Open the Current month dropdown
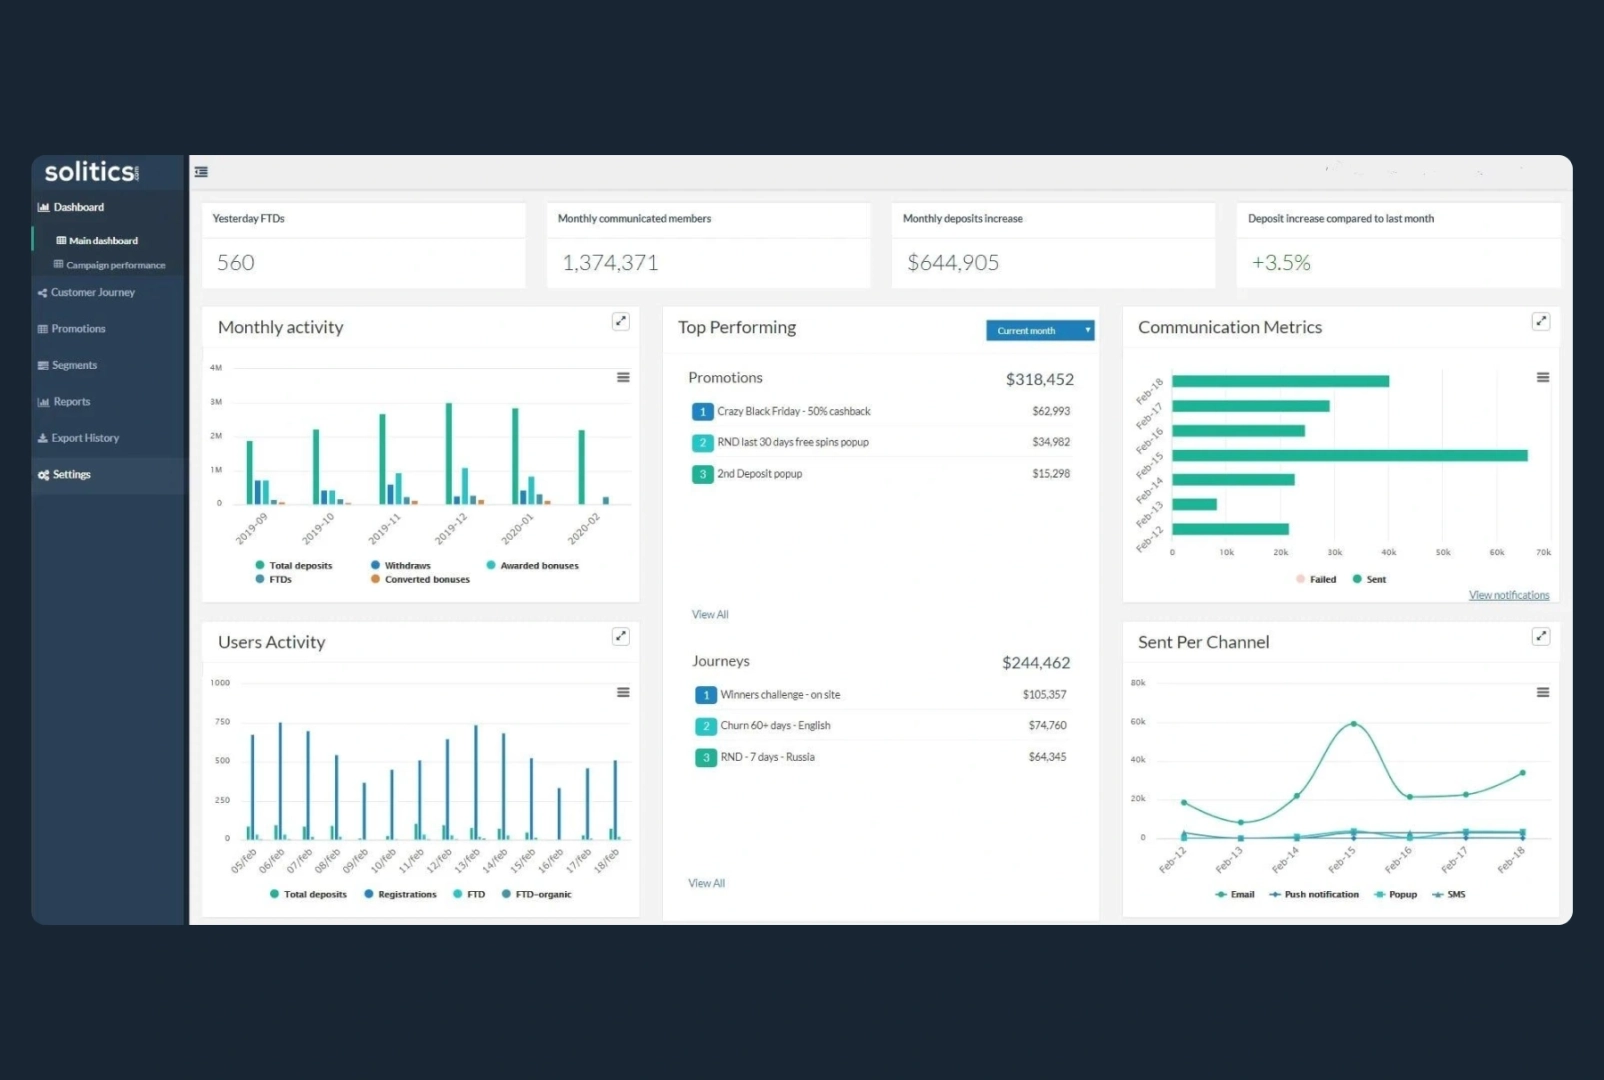This screenshot has height=1080, width=1604. pyautogui.click(x=1040, y=331)
